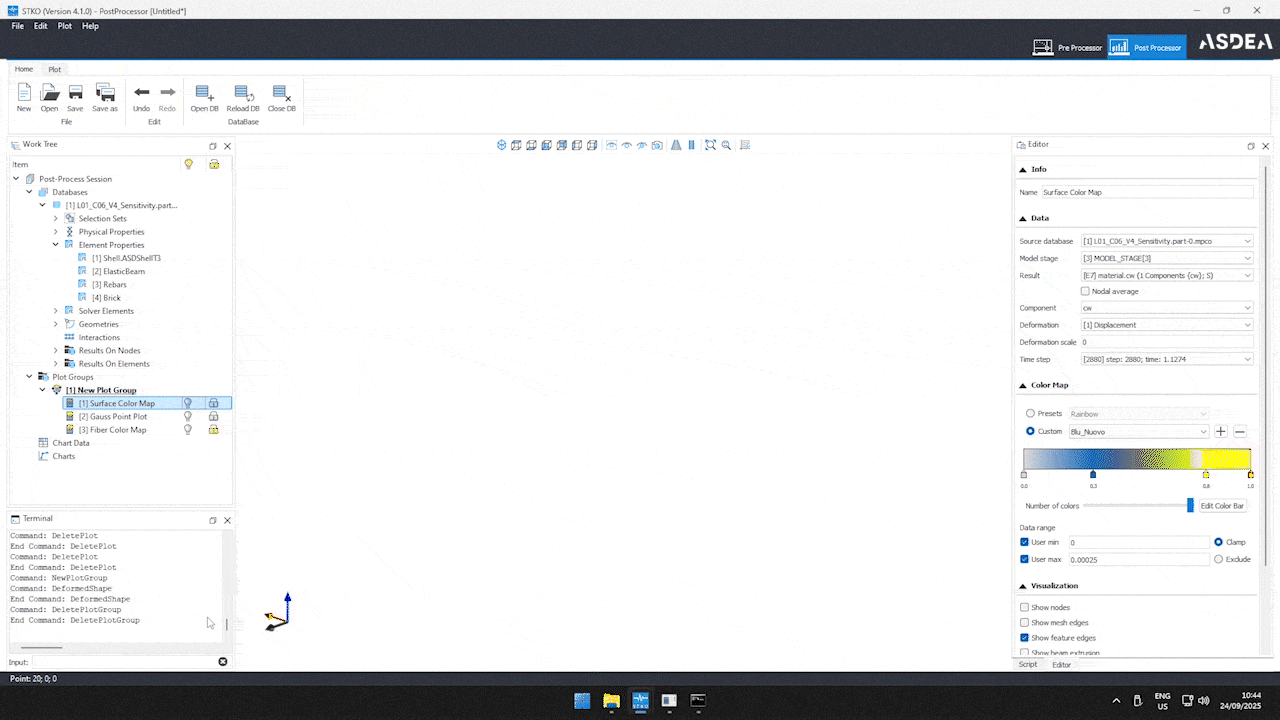The height and width of the screenshot is (720, 1280).
Task: Click the blue color stop marker at 0.3
Action: 1093,475
